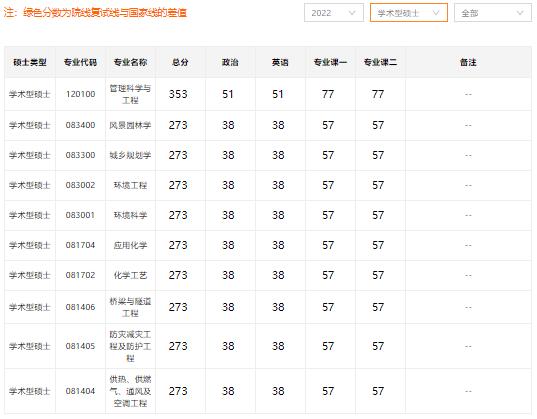Click the 环境工程 major name
Screen dimensions: 537x419
(x=130, y=185)
